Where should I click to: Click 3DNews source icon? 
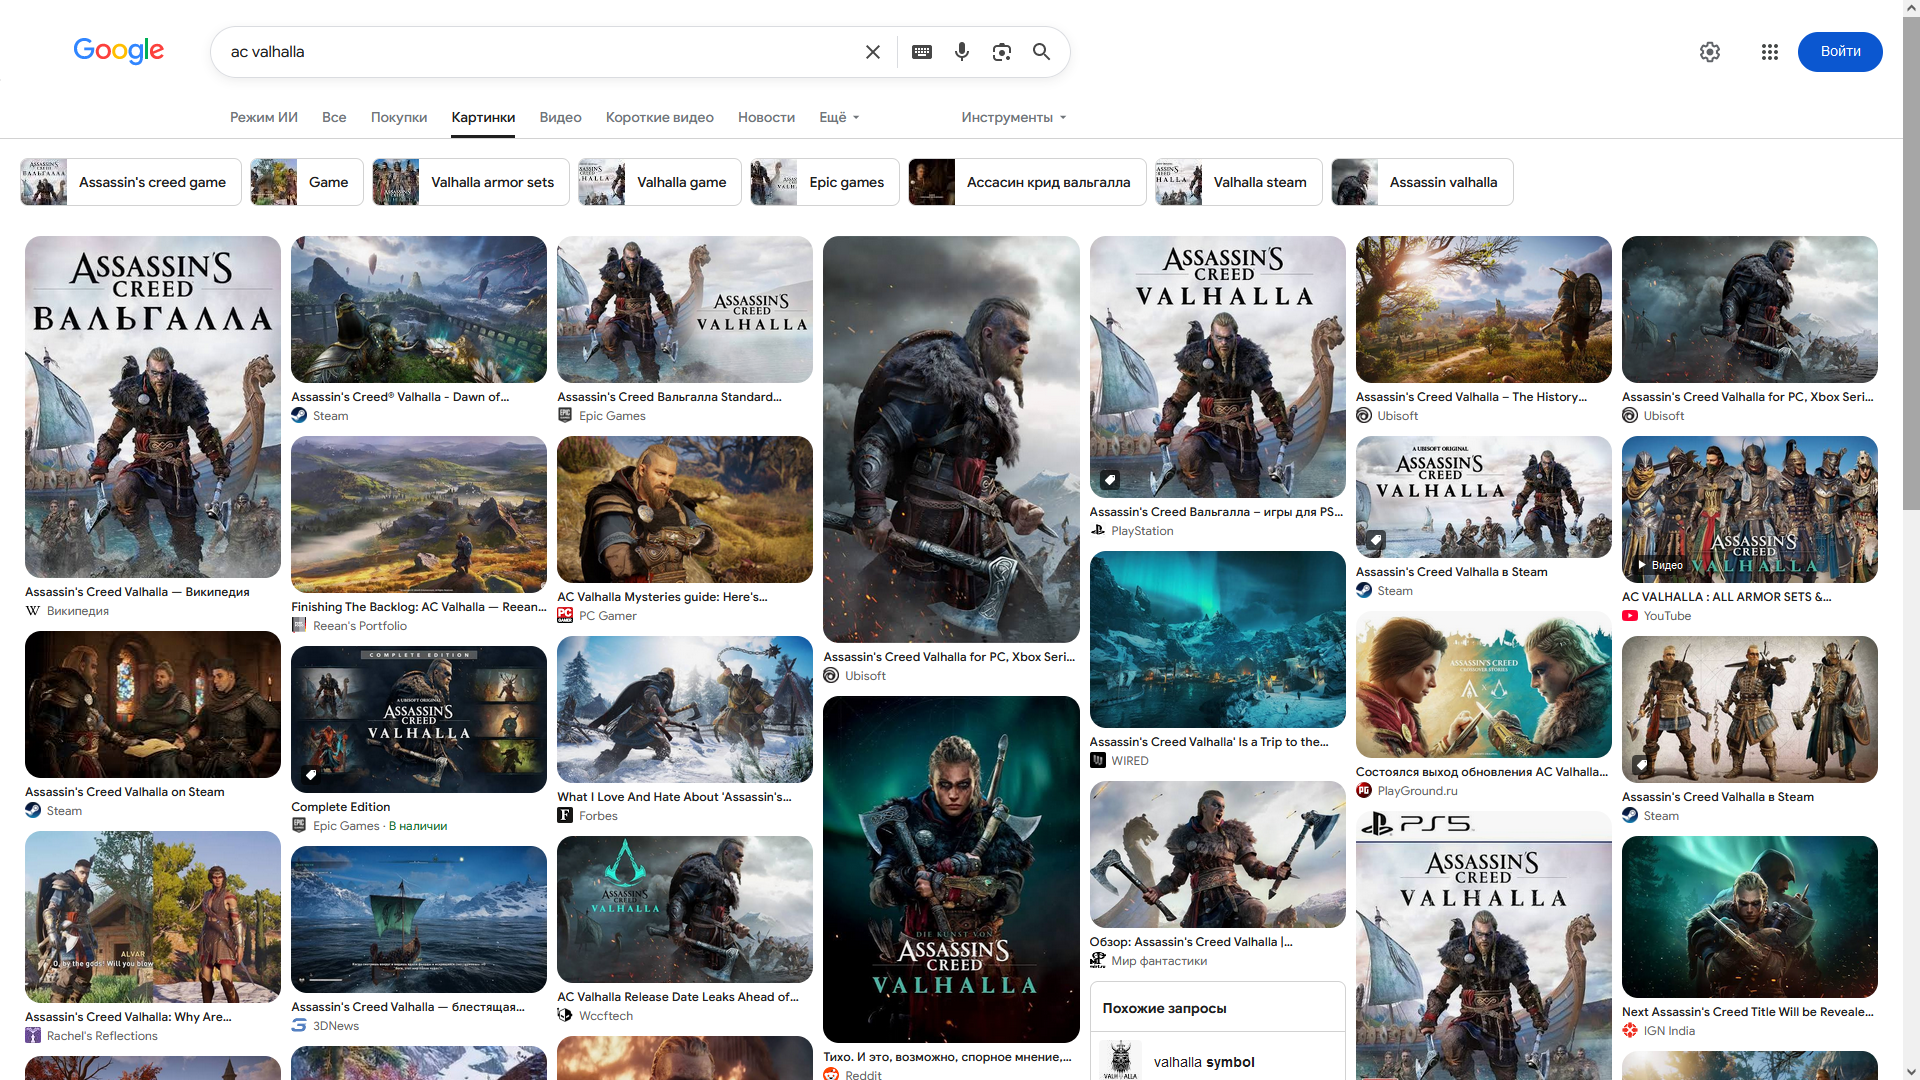point(299,1026)
